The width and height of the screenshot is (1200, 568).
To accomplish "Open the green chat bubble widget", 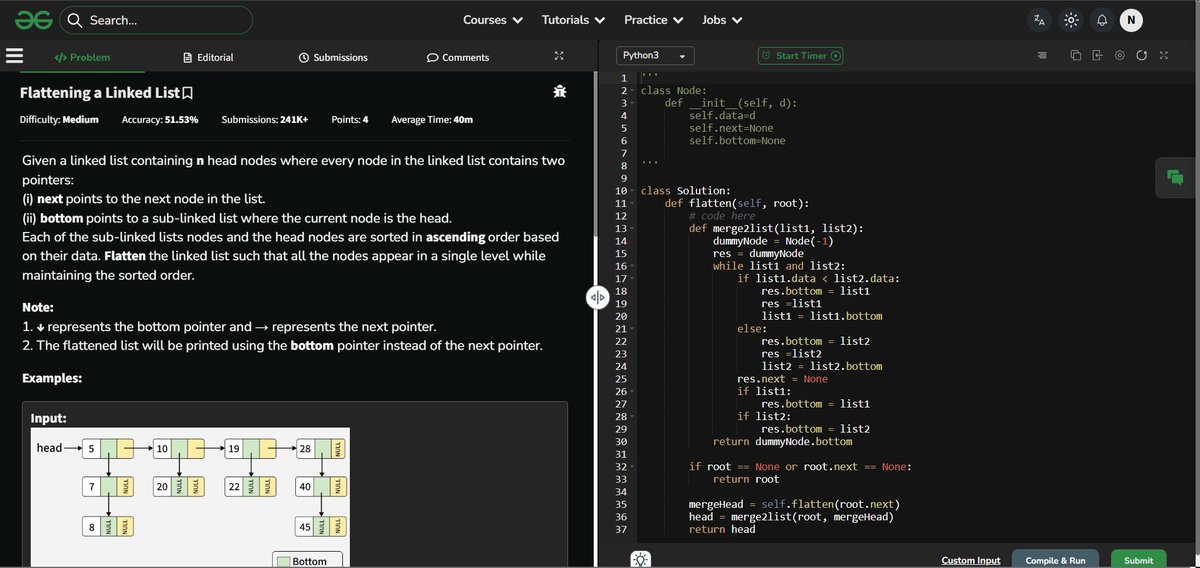I will pos(1175,177).
